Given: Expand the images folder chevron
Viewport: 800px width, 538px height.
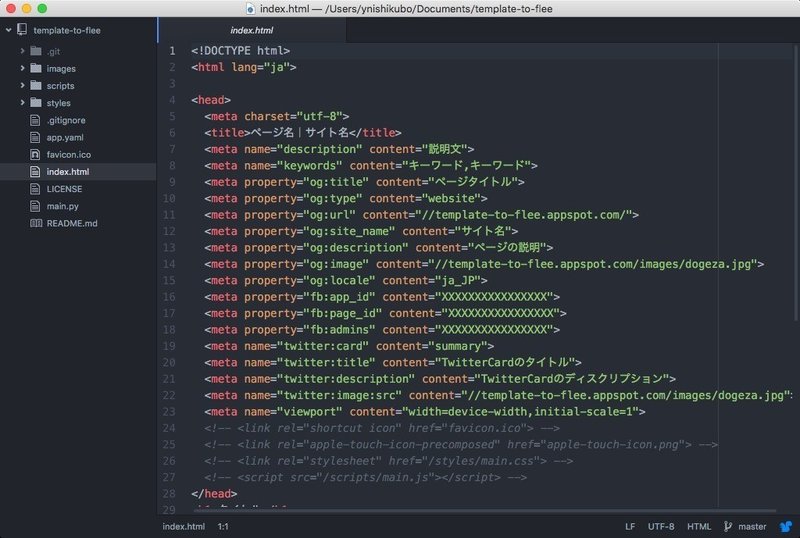Looking at the screenshot, I should click(22, 68).
